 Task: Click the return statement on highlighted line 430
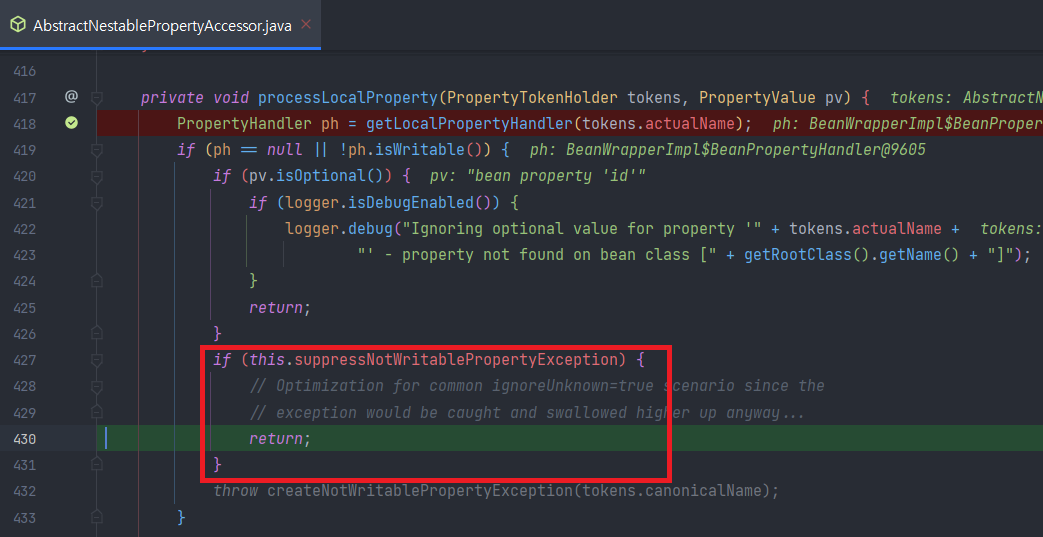coord(280,439)
